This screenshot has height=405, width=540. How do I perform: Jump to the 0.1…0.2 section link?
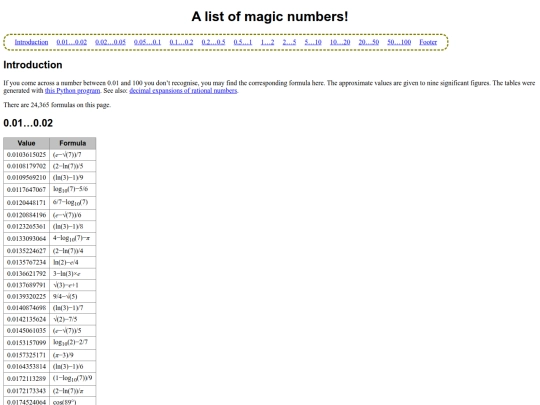(181, 42)
